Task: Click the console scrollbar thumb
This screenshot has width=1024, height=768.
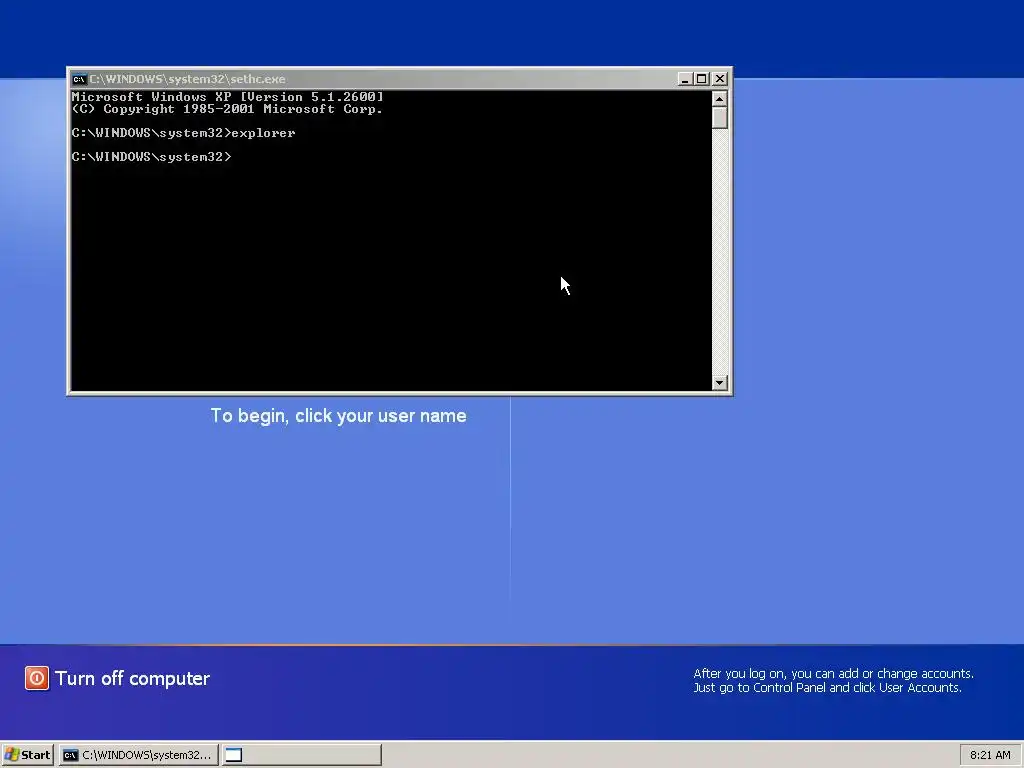Action: 720,118
